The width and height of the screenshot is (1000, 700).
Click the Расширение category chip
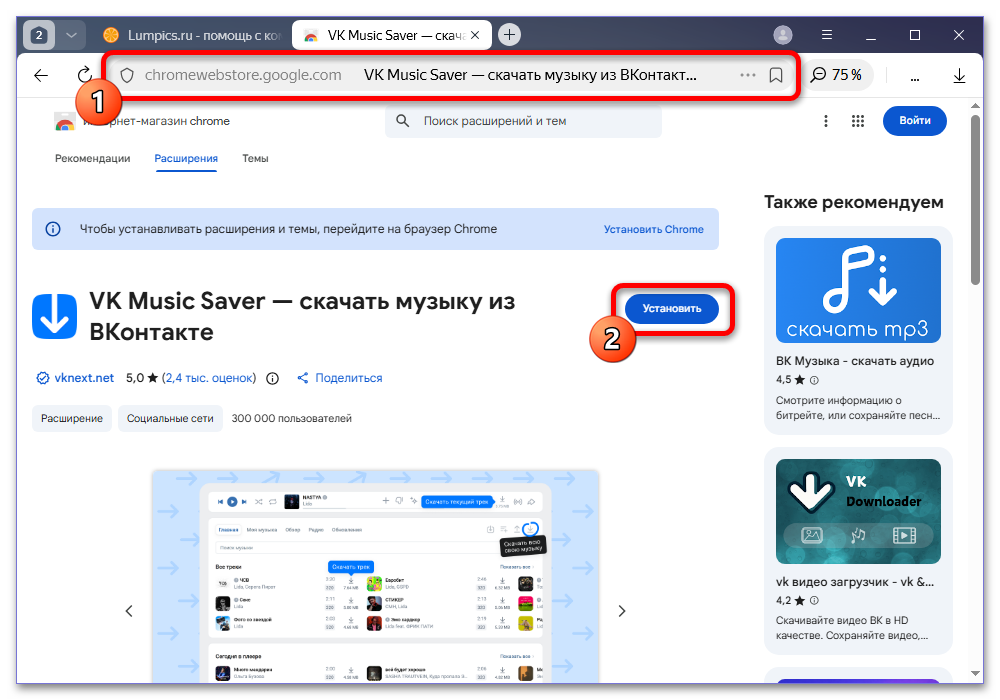[x=72, y=418]
